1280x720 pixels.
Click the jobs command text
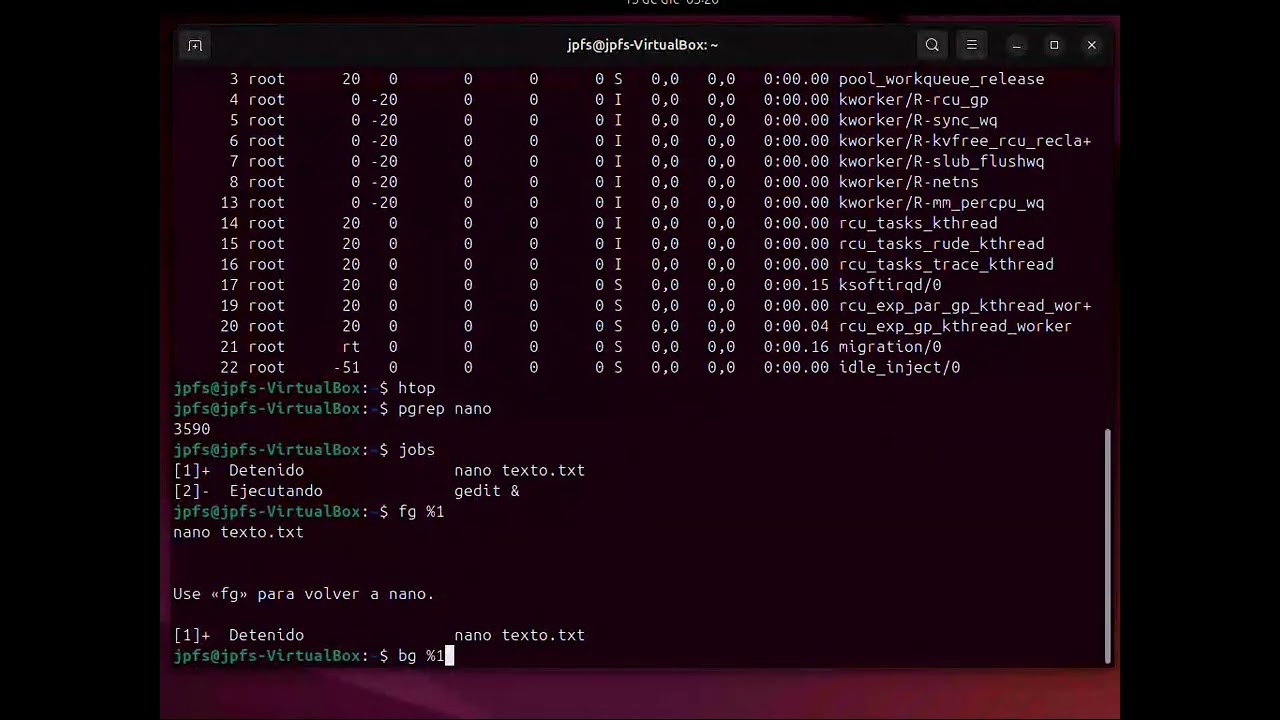tap(416, 450)
